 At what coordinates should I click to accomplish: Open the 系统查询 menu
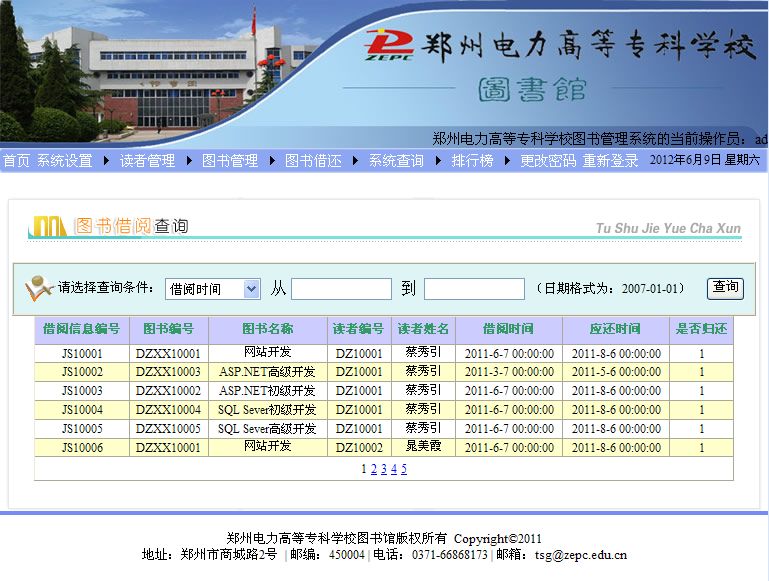pyautogui.click(x=396, y=160)
